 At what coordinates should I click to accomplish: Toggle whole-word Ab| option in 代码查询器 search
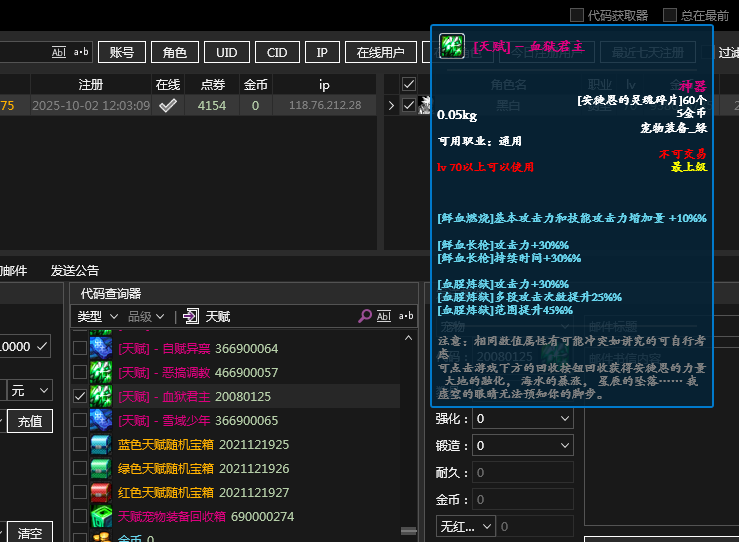coord(384,316)
